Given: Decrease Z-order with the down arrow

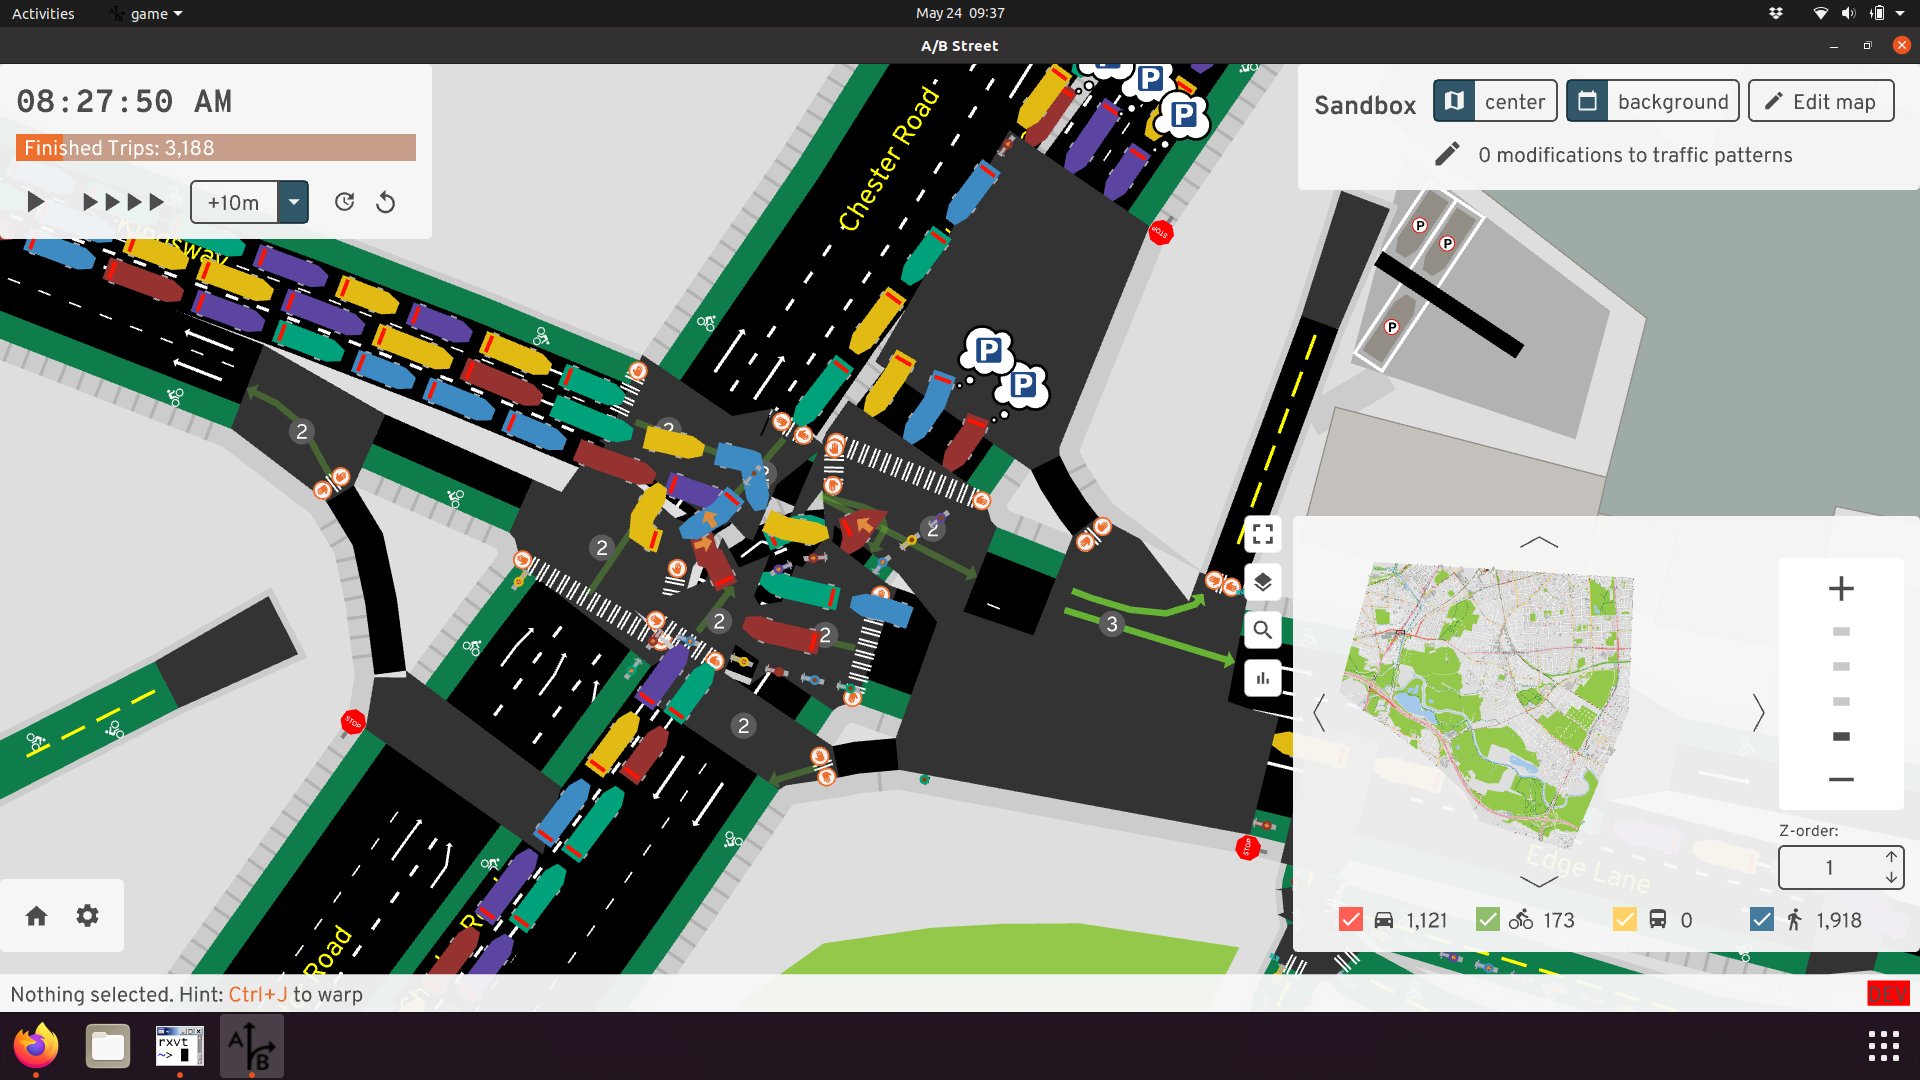Looking at the screenshot, I should [x=1891, y=878].
